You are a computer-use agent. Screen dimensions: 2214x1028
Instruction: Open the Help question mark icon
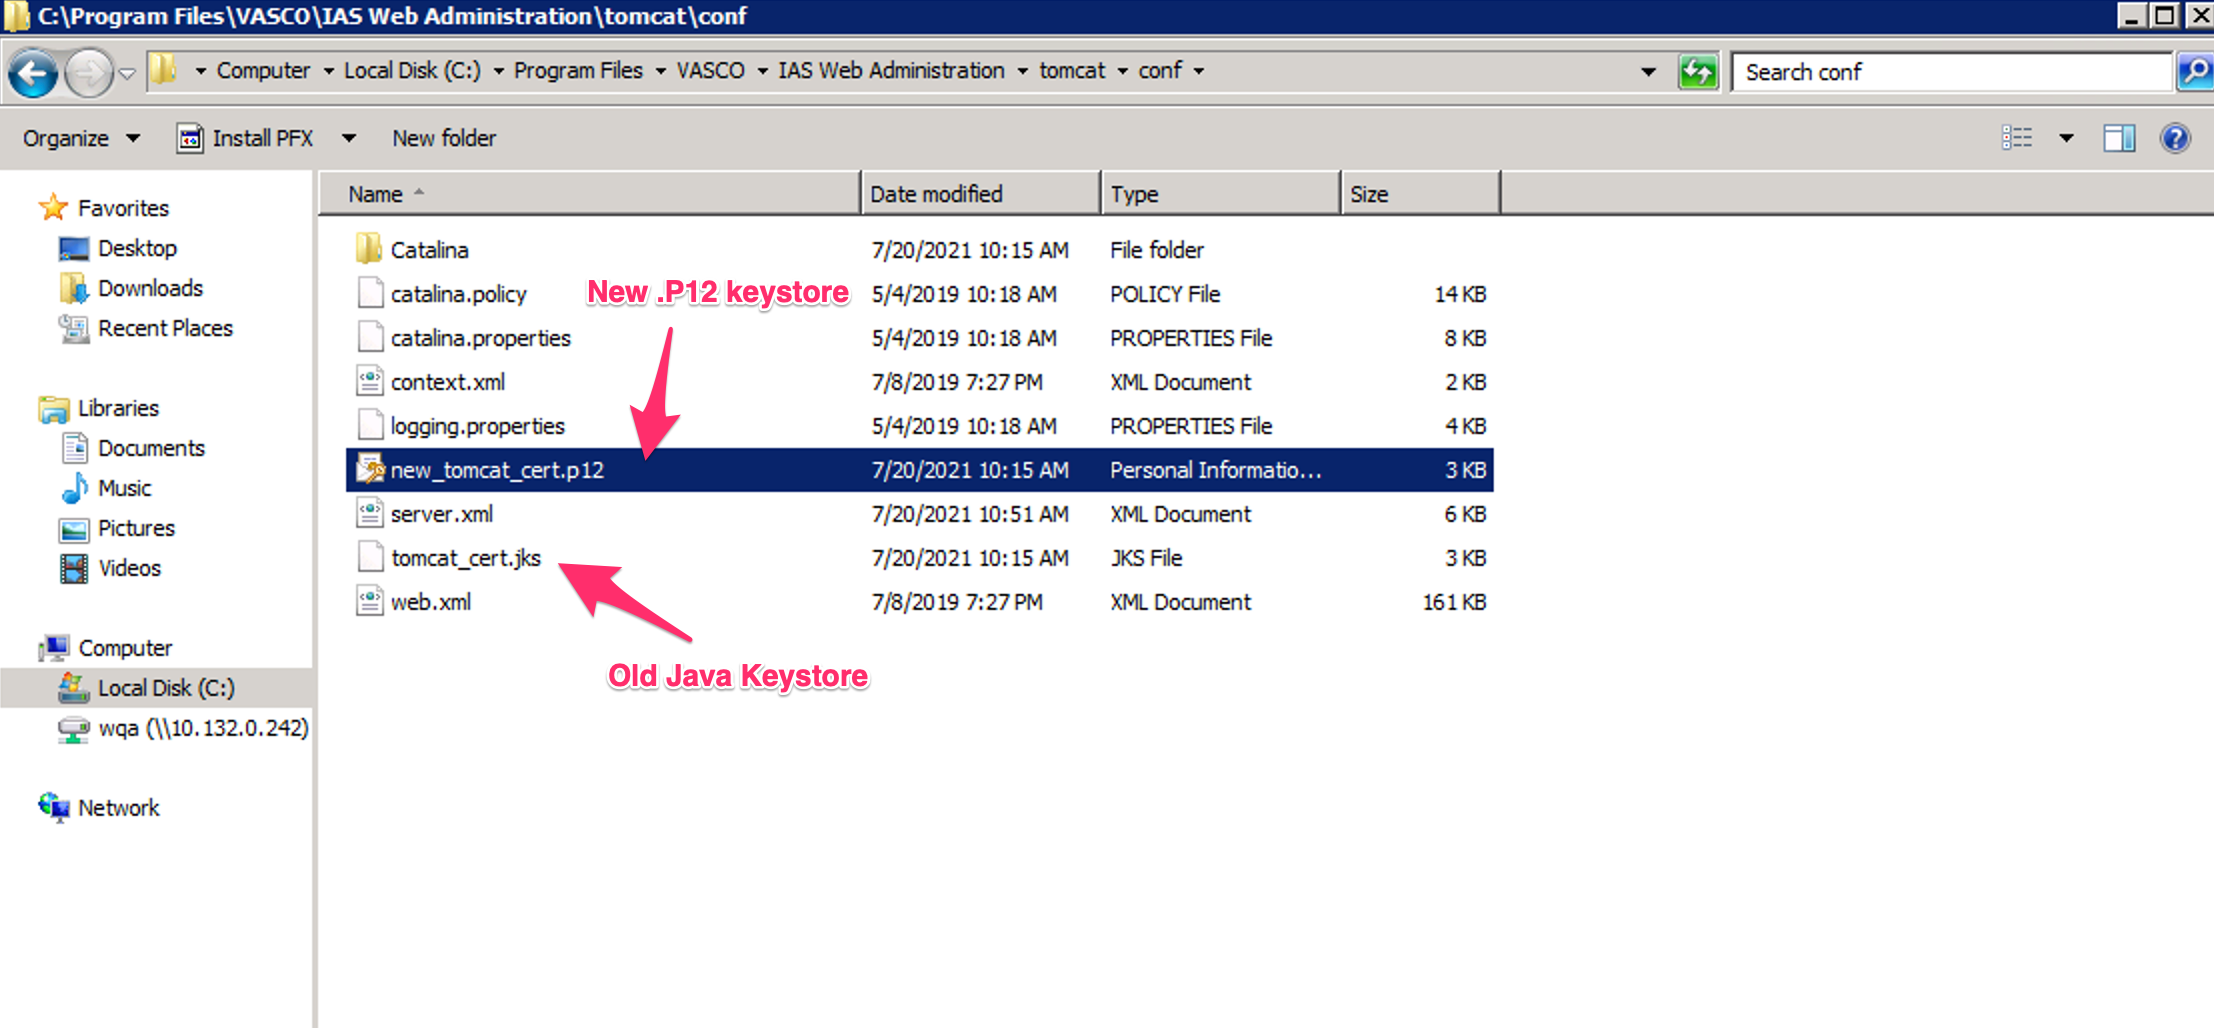tap(2175, 138)
